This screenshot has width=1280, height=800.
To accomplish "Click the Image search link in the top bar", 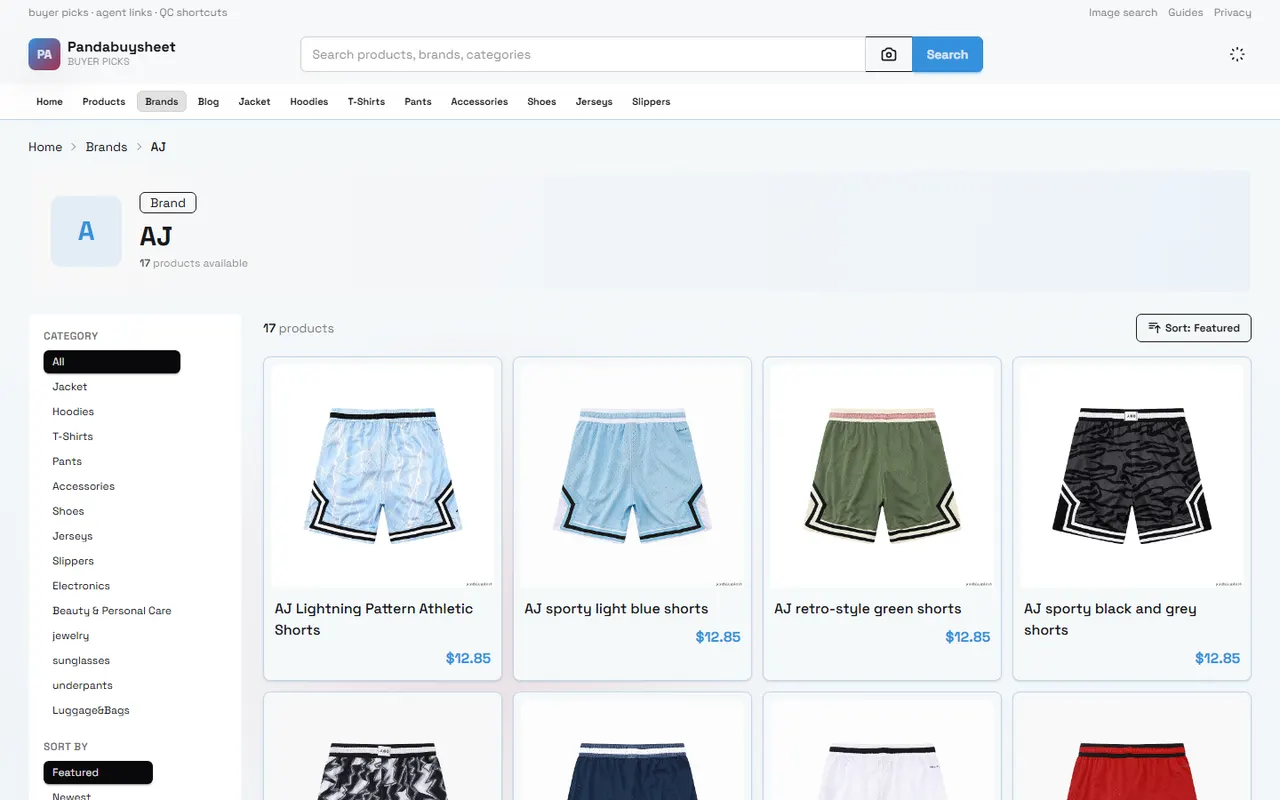I will tap(1123, 13).
